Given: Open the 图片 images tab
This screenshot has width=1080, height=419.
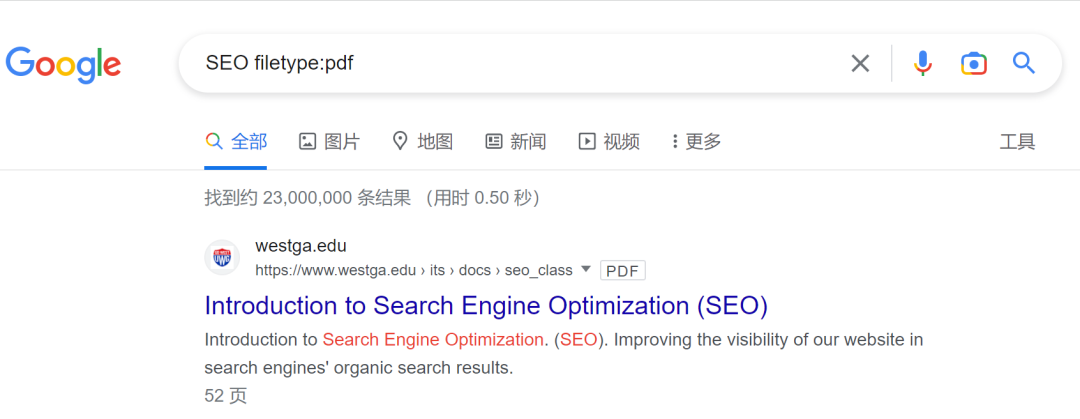Looking at the screenshot, I should coord(329,142).
